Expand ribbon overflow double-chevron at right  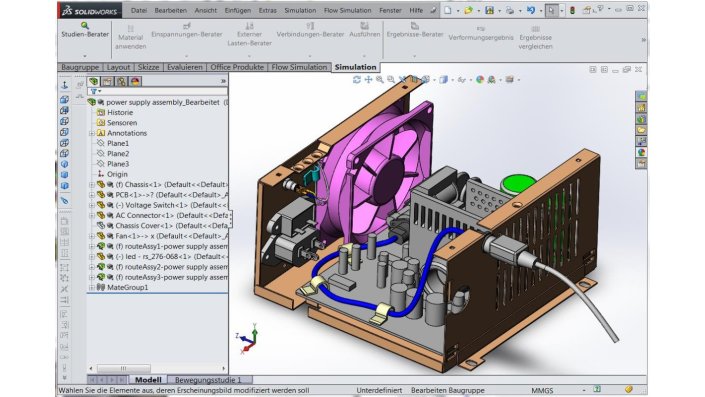[643, 40]
